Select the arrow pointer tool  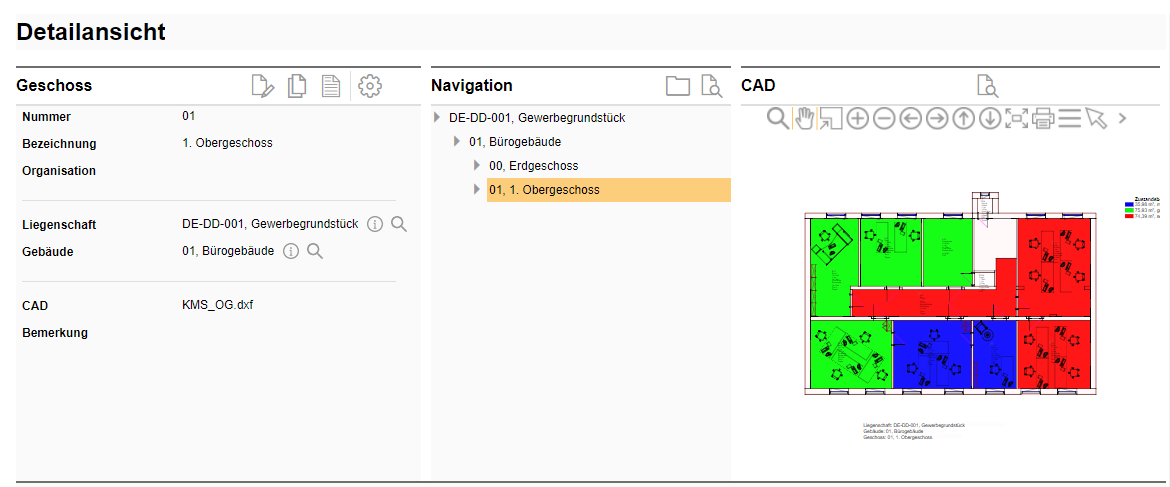pos(1097,118)
